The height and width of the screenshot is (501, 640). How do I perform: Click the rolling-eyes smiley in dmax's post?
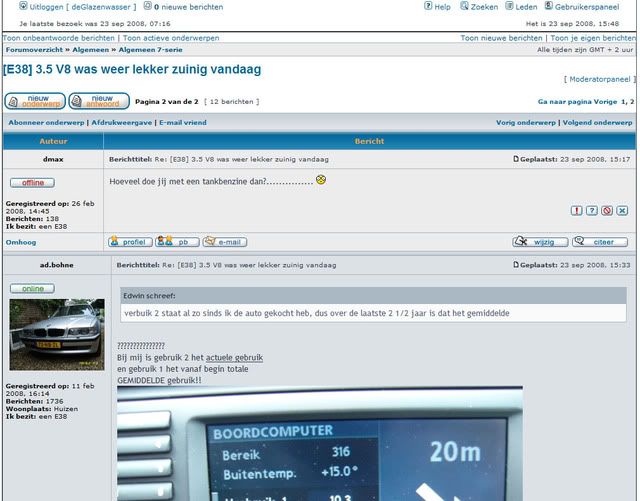pos(321,179)
